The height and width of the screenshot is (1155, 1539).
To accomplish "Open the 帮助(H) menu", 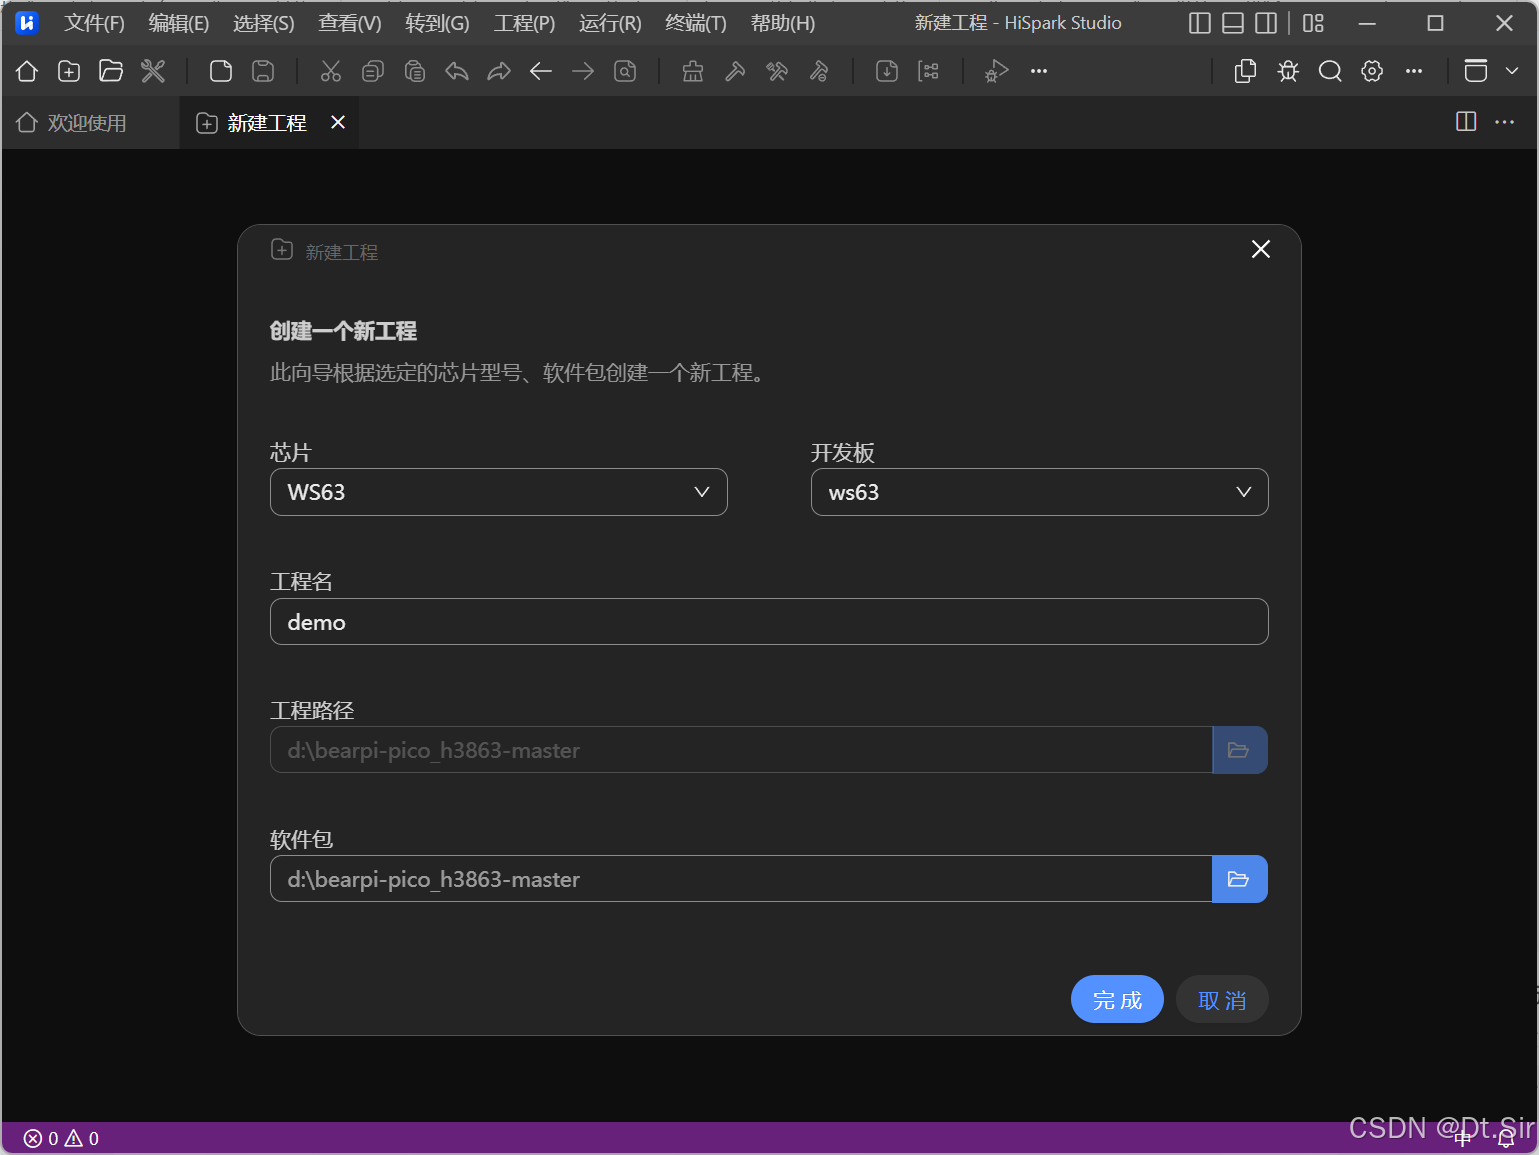I will point(783,23).
